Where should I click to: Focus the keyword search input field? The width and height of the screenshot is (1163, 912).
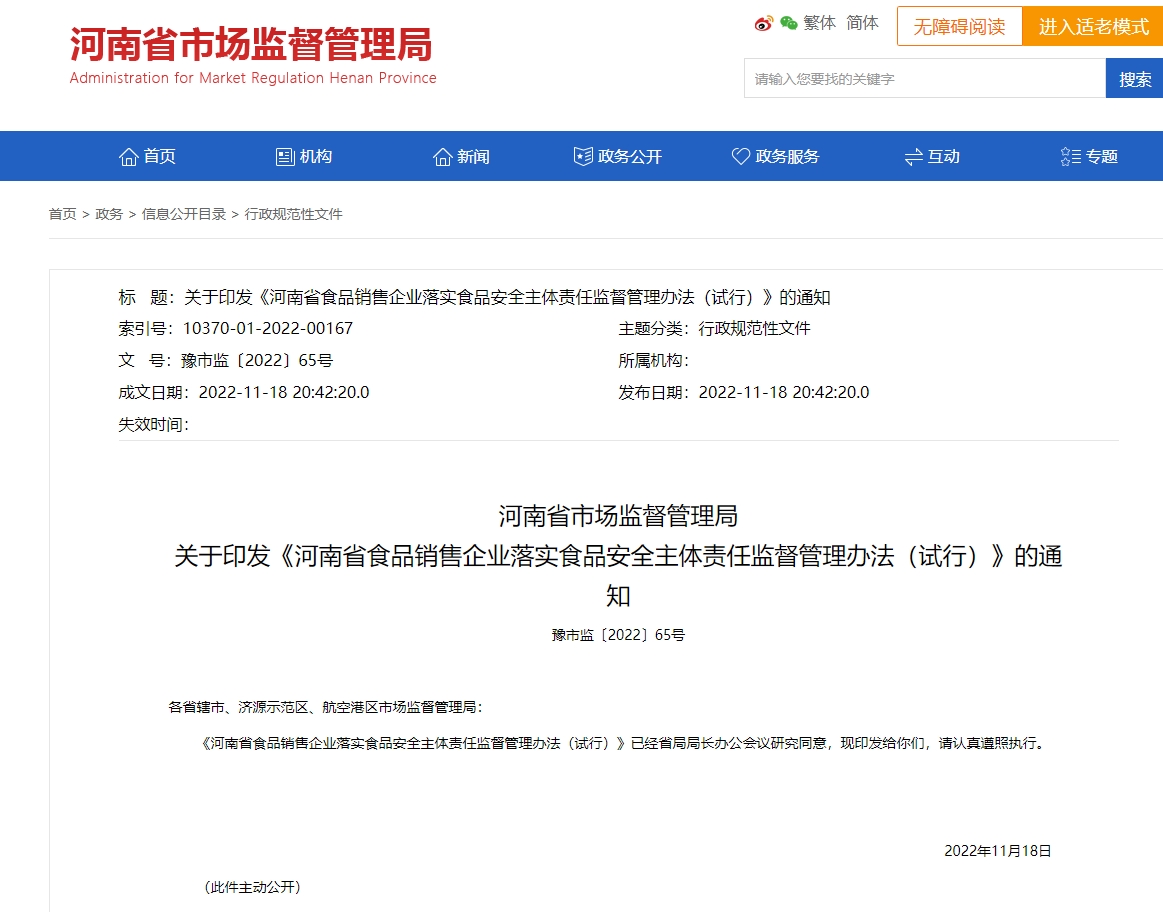pos(924,78)
